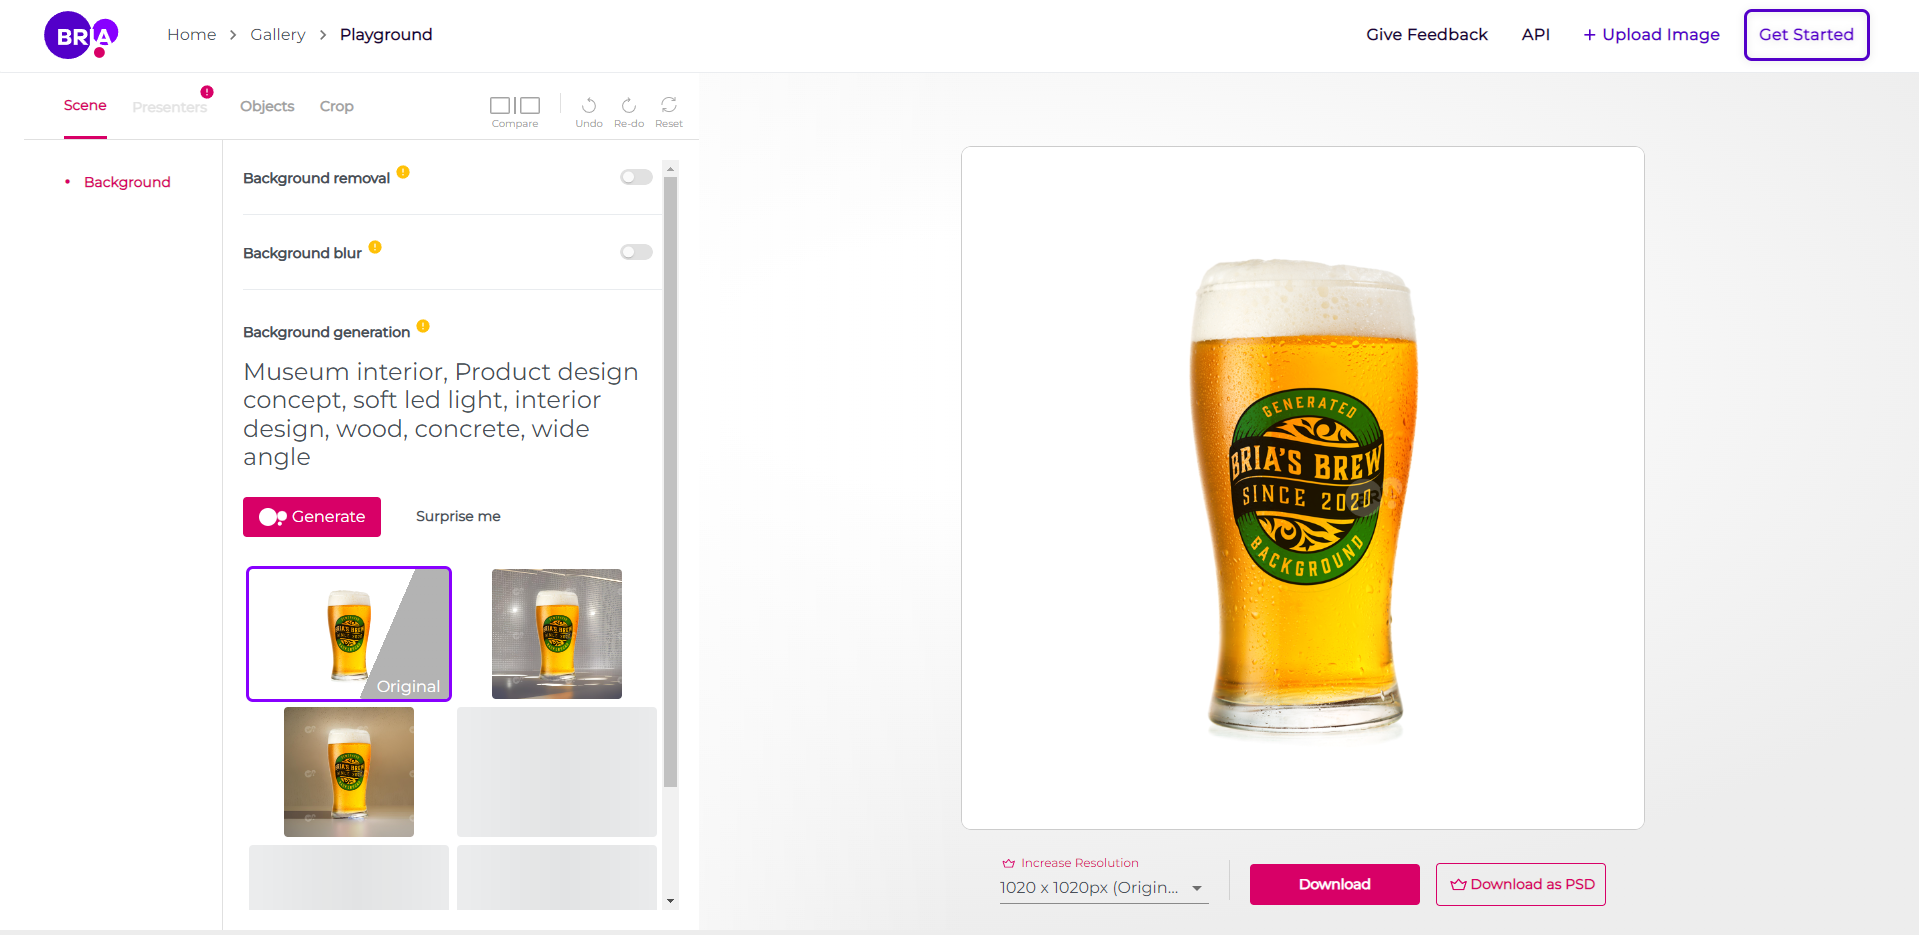The width and height of the screenshot is (1919, 935).
Task: Switch to the Presenters tab
Action: point(170,107)
